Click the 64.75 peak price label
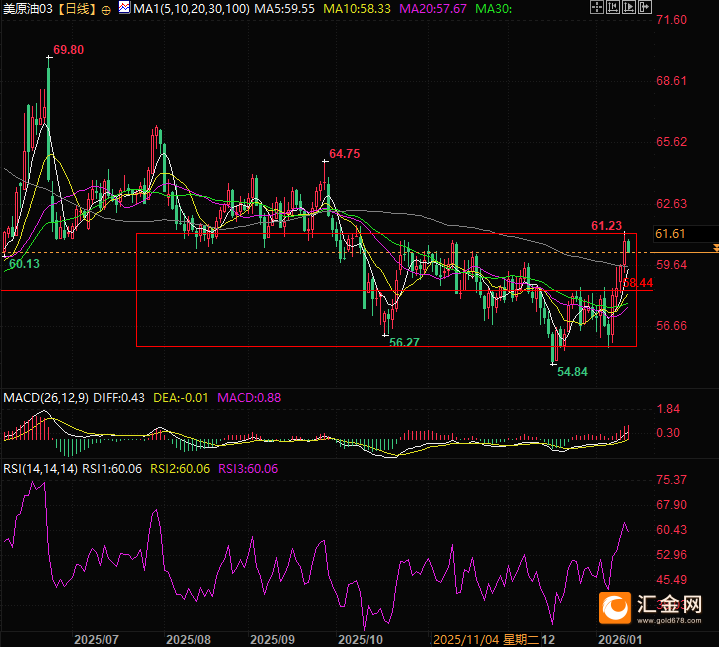 coord(344,154)
